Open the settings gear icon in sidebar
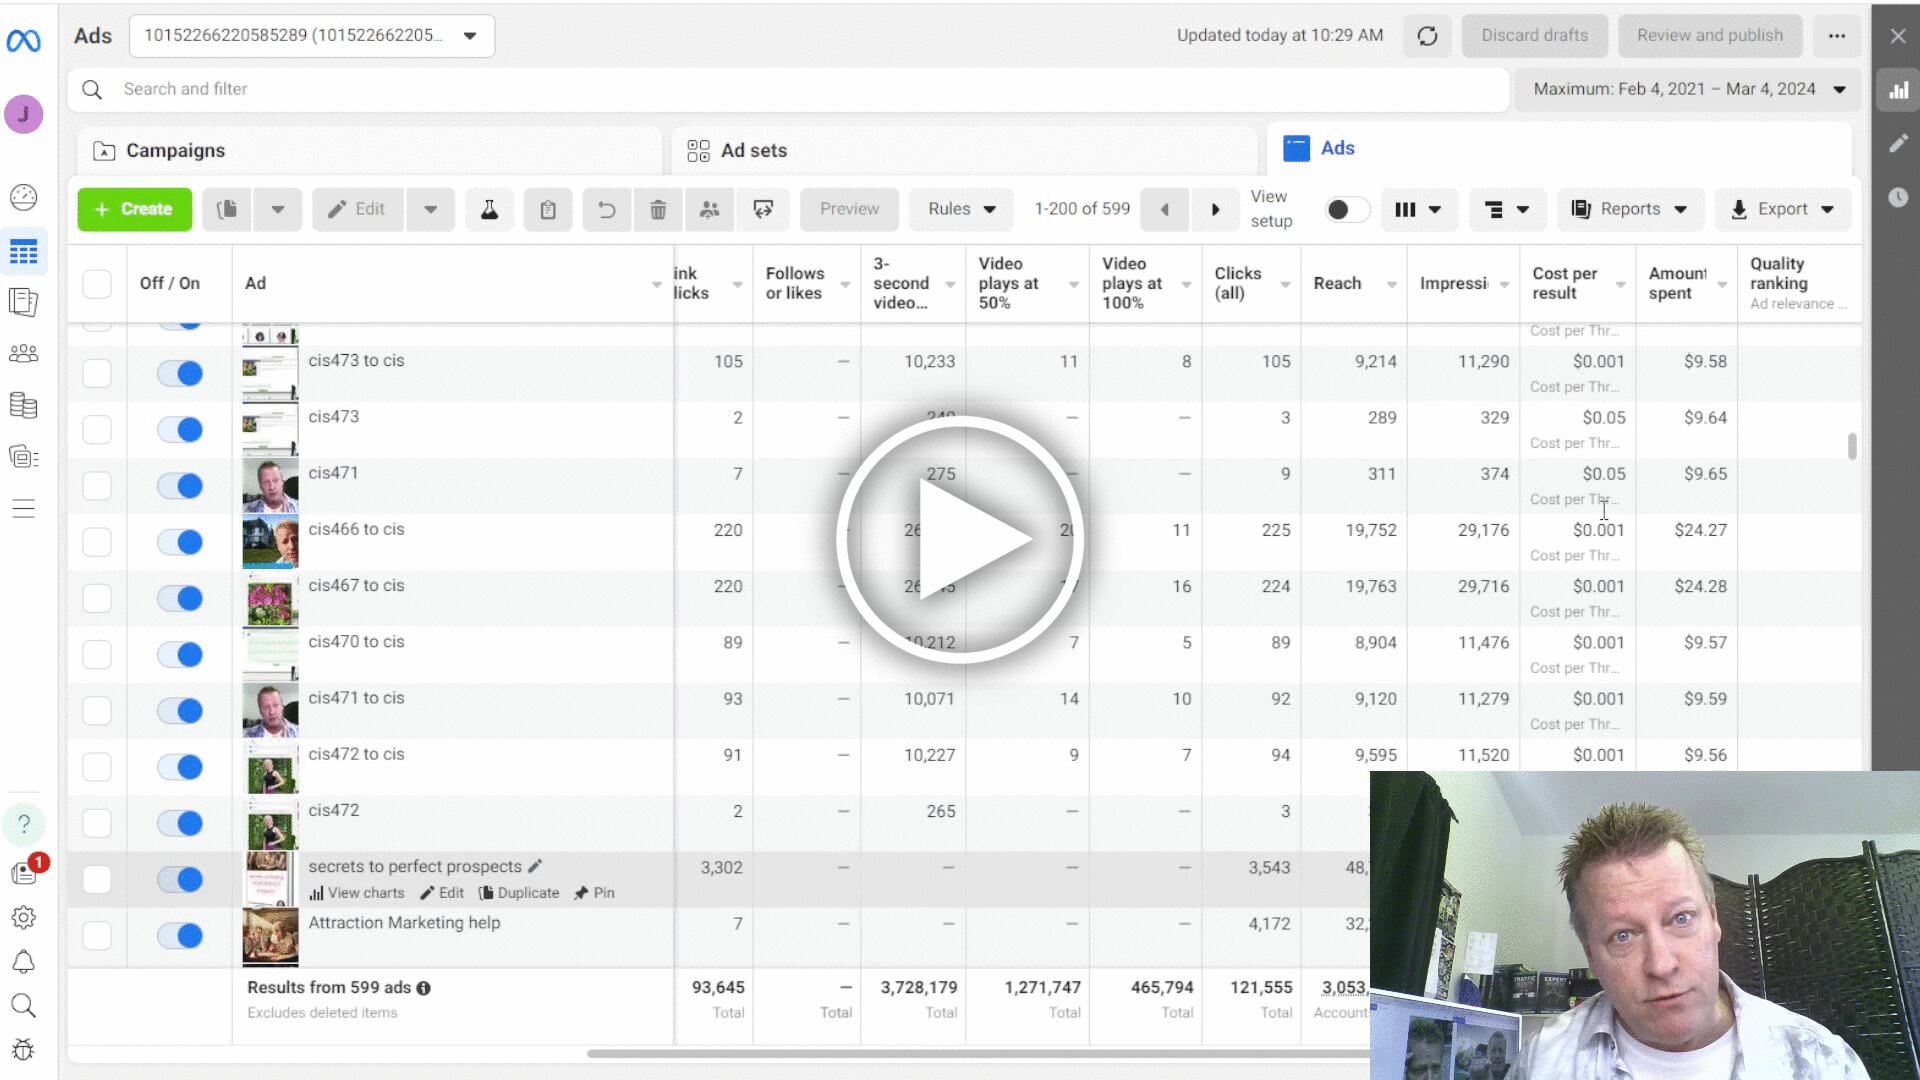Viewport: 1920px width, 1080px height. pyautogui.click(x=23, y=917)
